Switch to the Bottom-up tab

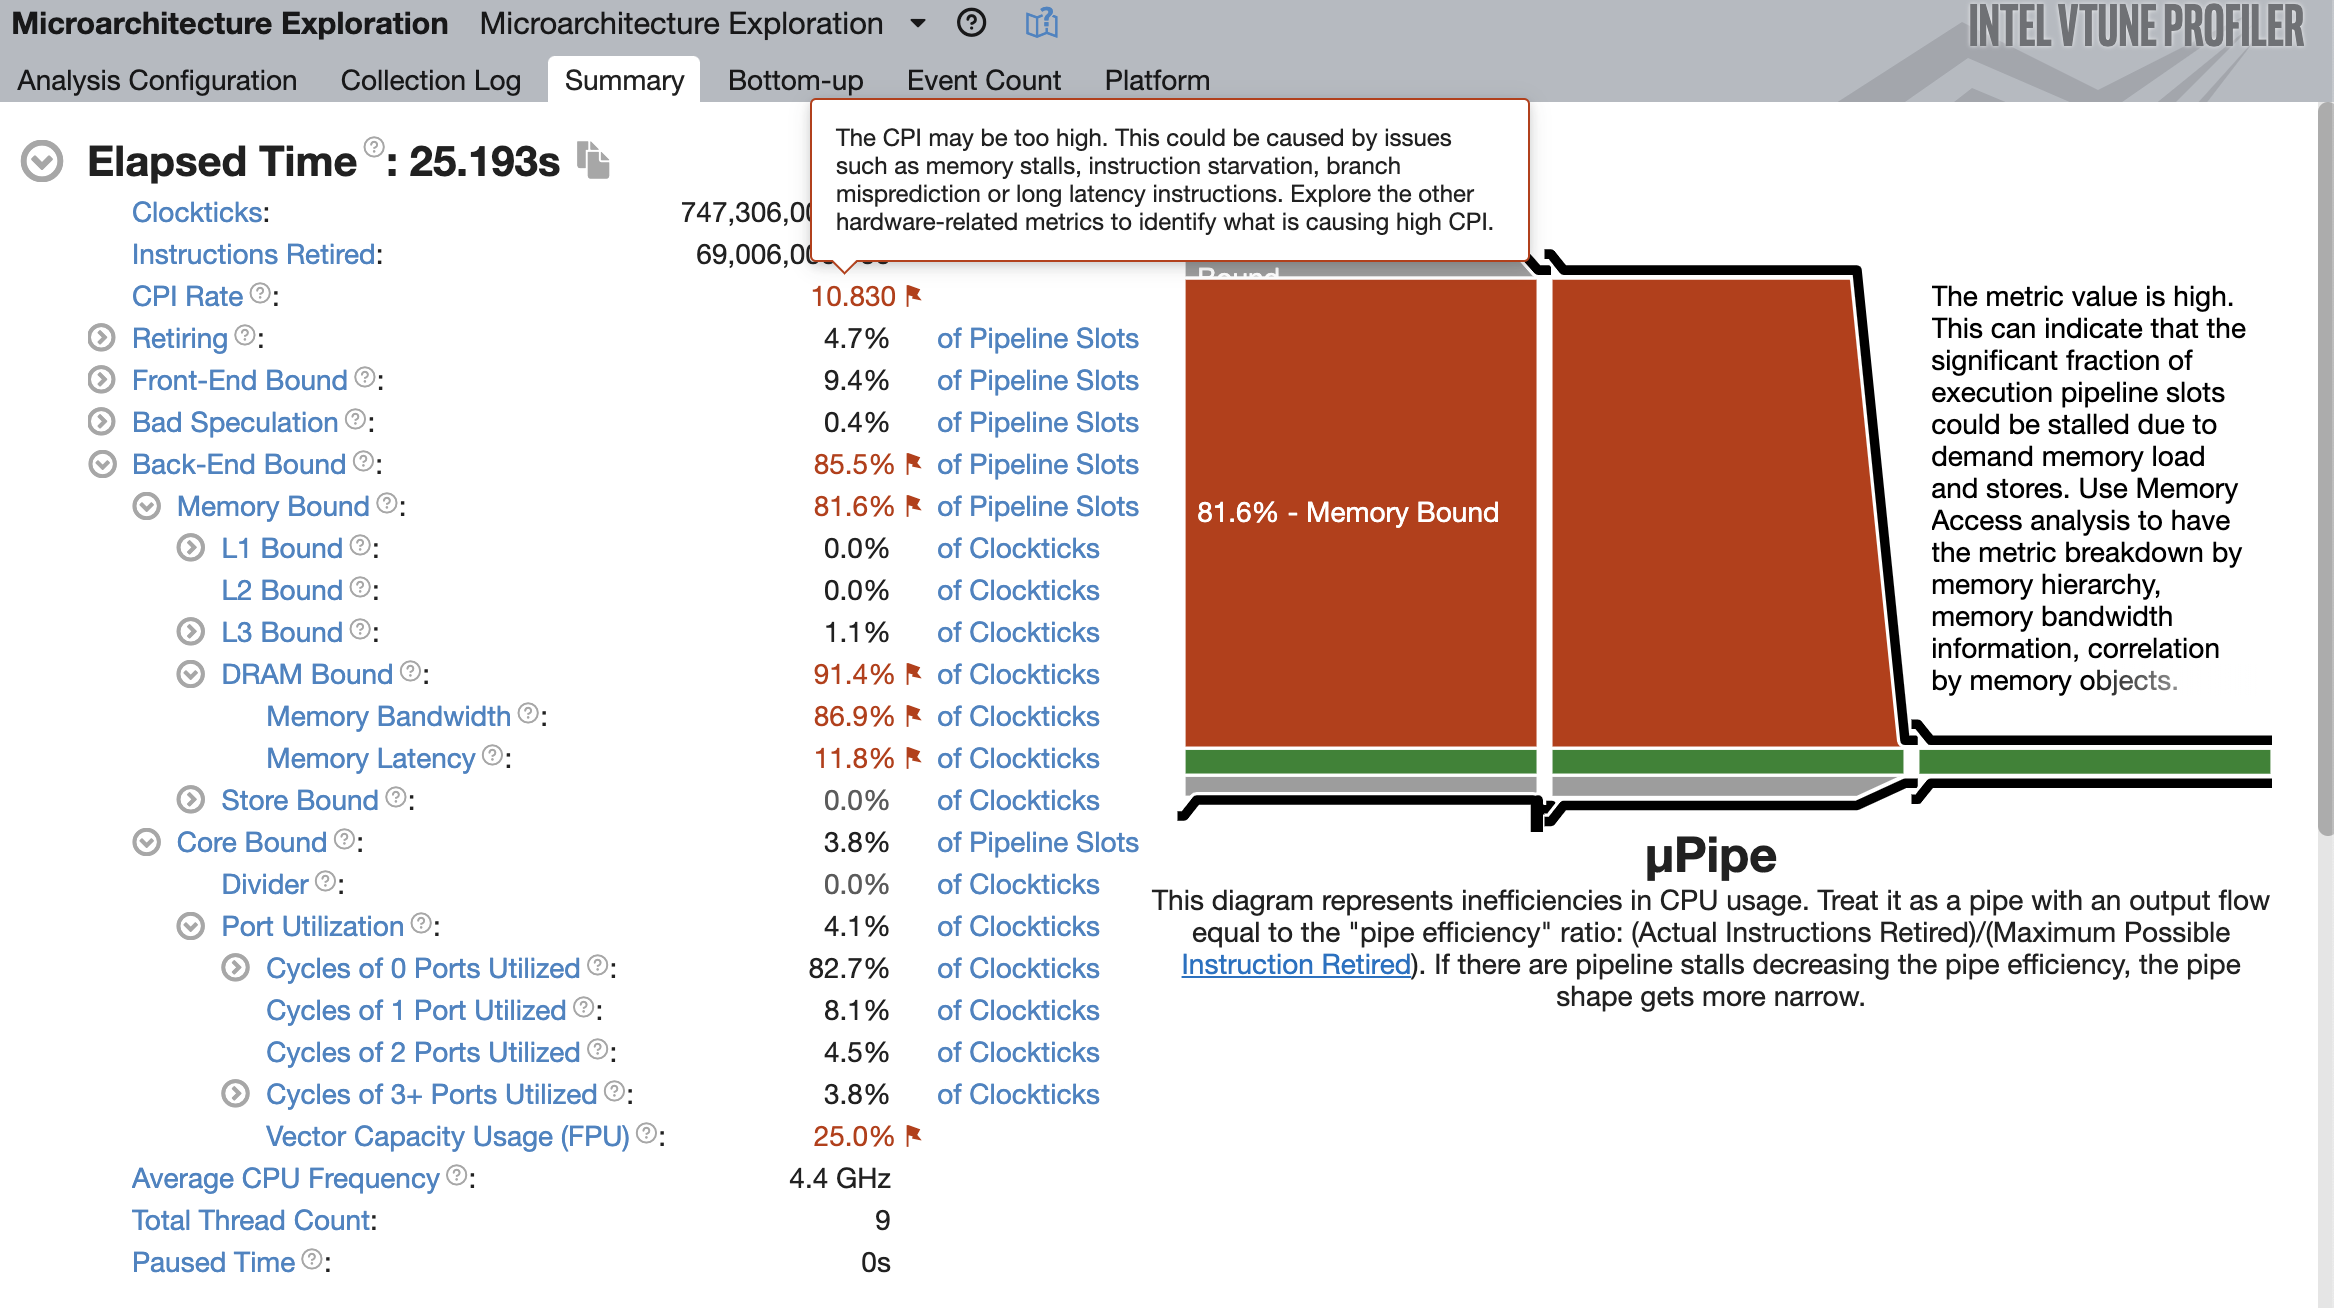(x=795, y=80)
